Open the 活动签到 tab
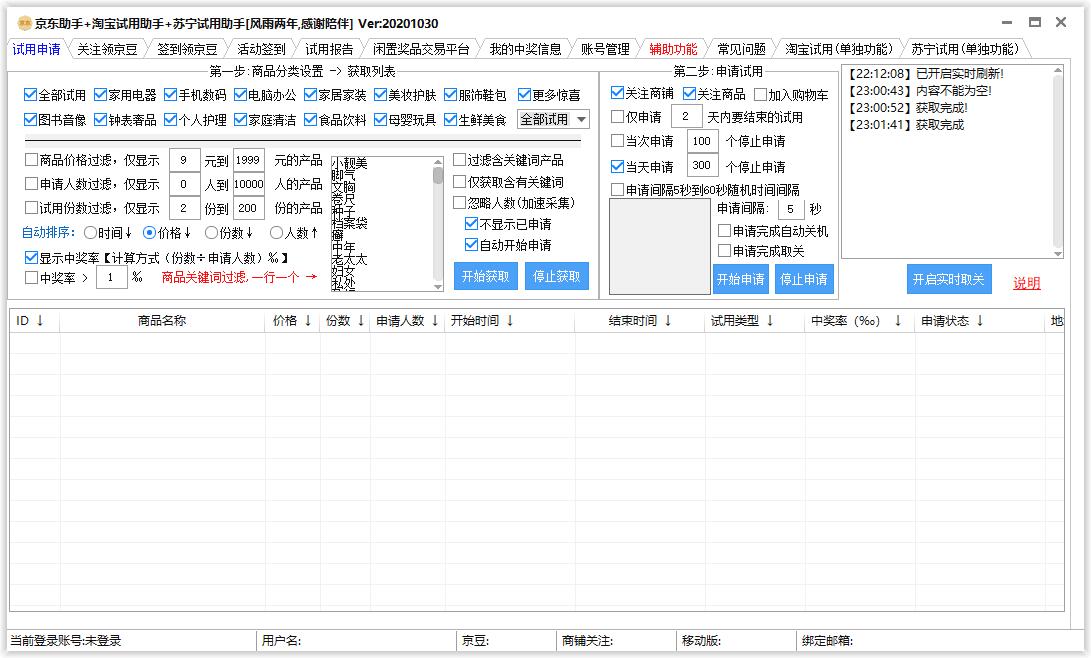 pyautogui.click(x=261, y=49)
